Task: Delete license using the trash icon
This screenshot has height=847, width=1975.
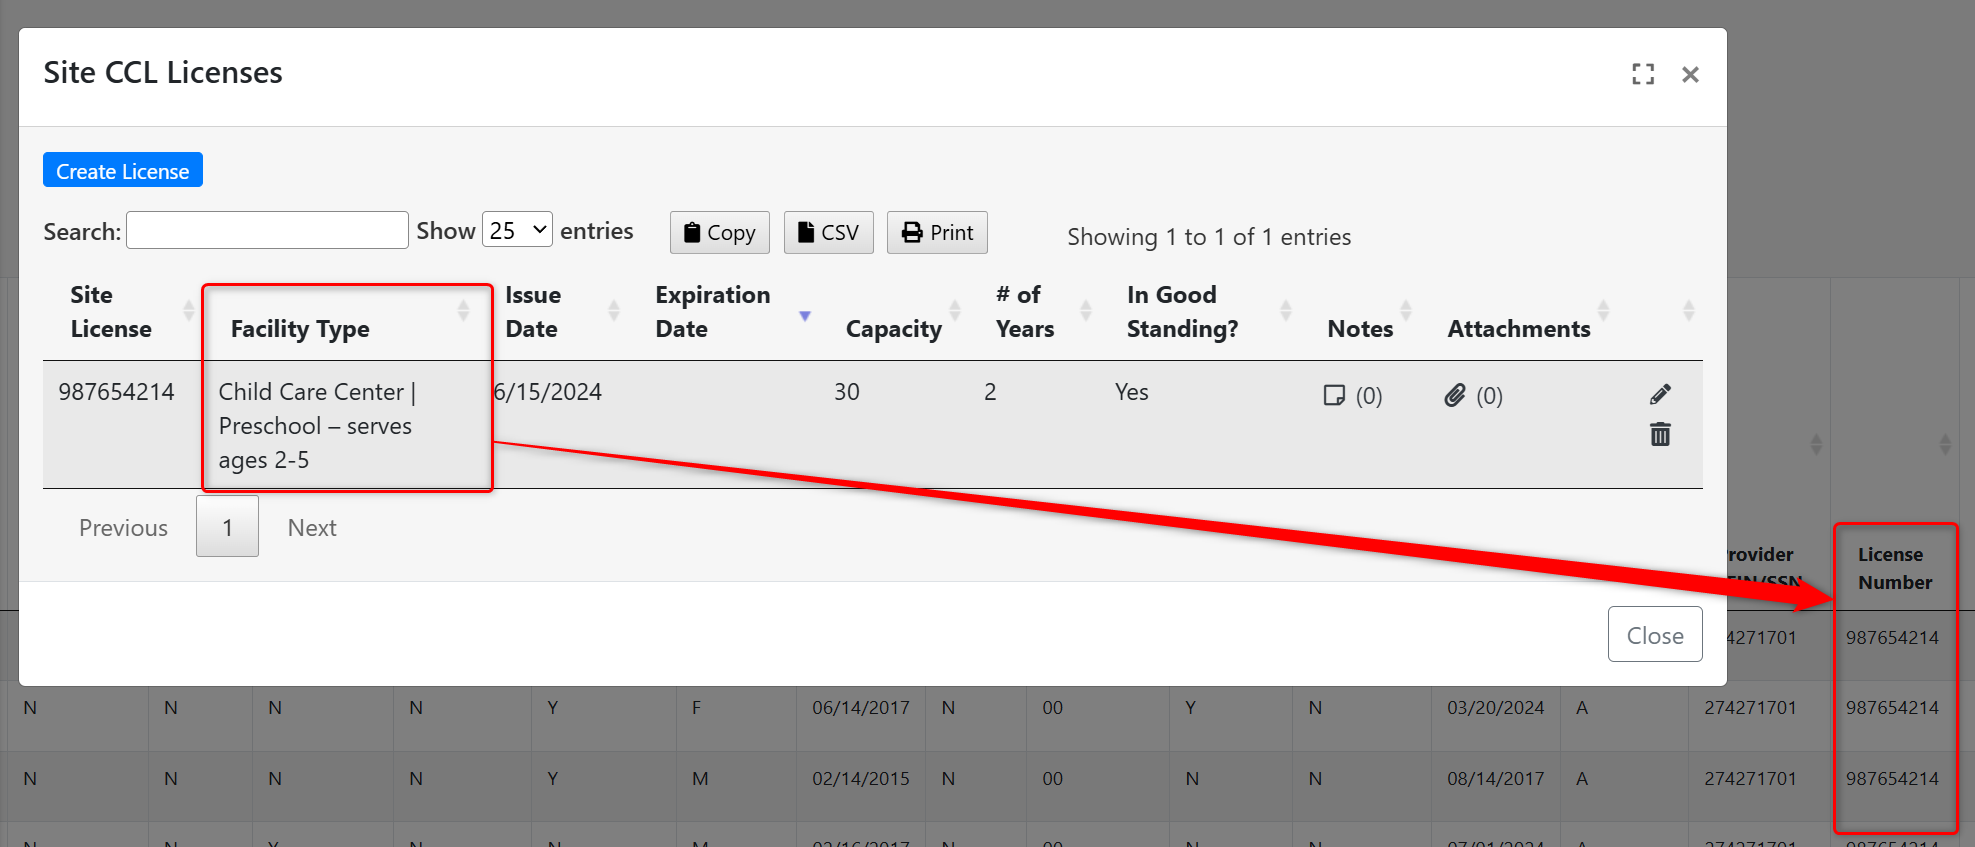Action: pos(1660,434)
